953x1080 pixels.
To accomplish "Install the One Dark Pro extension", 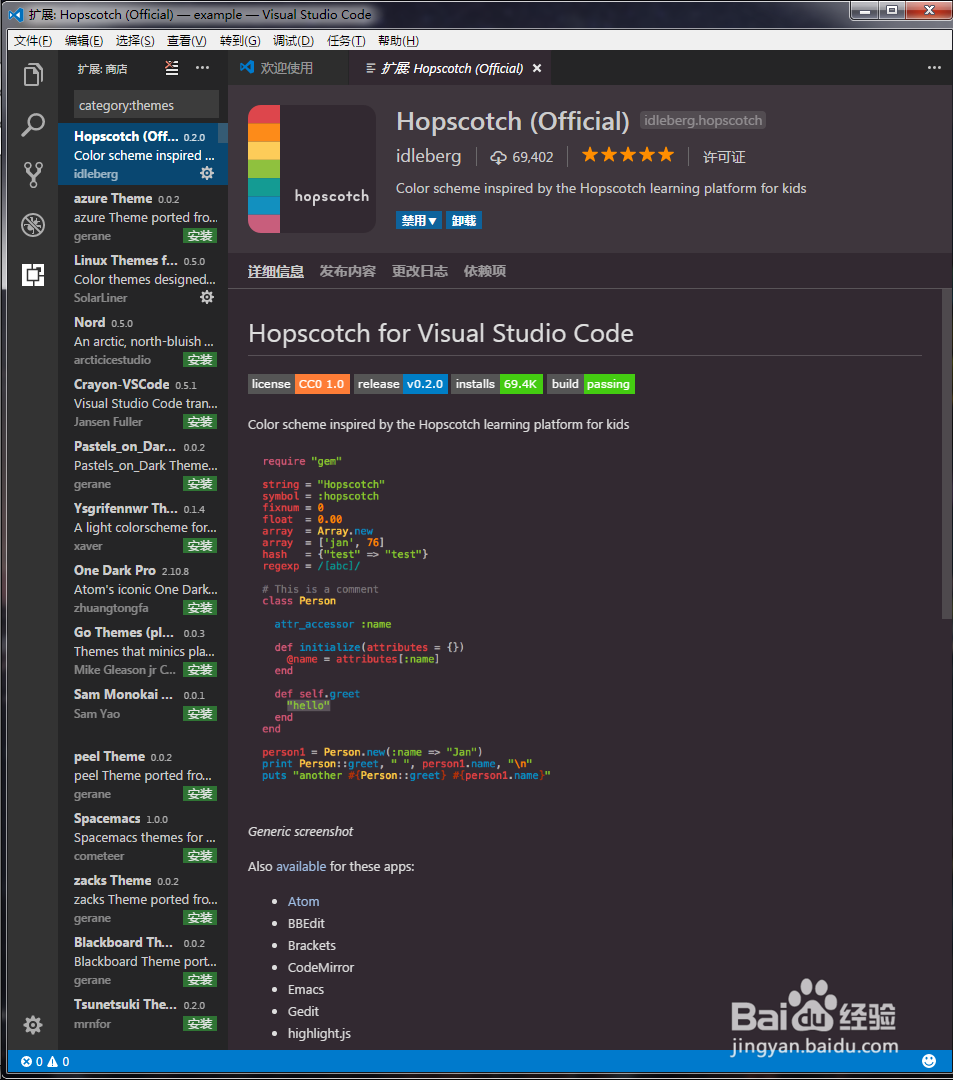I will [200, 608].
